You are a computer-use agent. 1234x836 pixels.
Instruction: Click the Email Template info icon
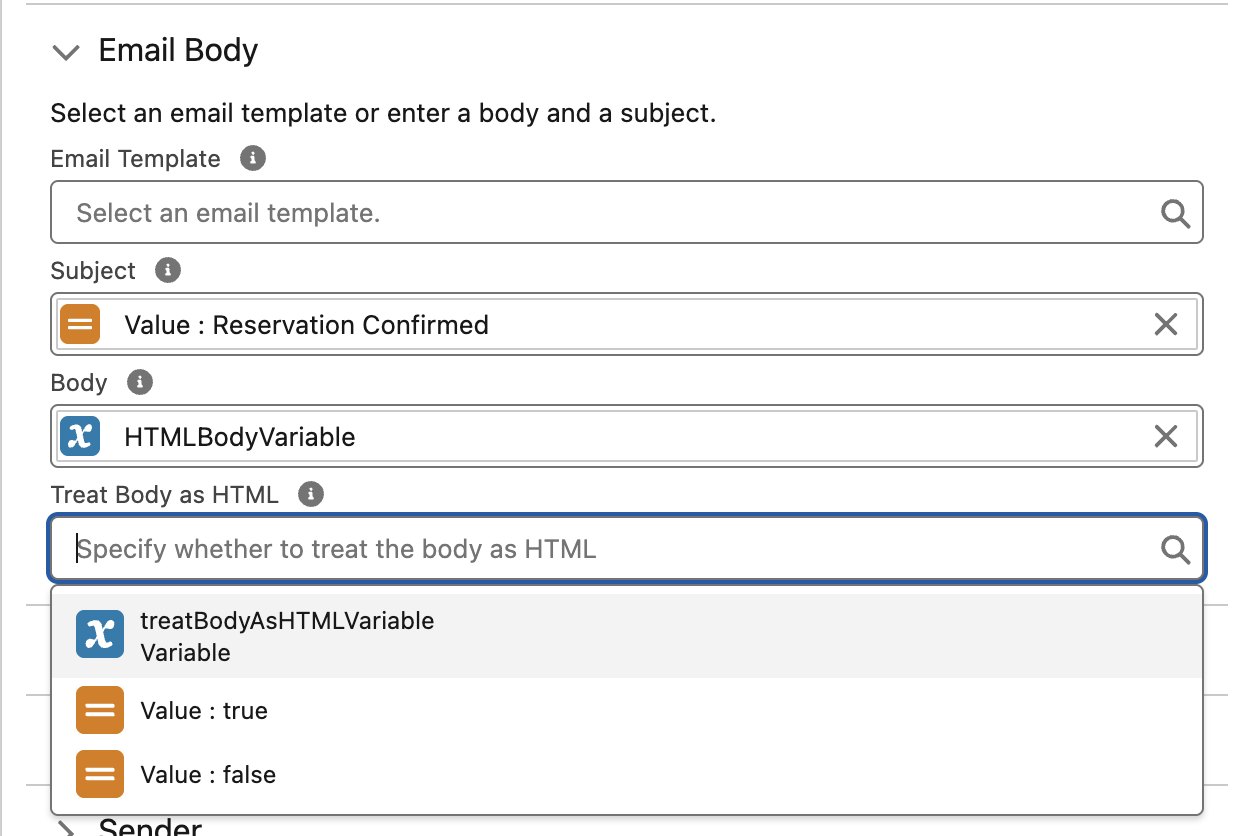pos(253,158)
